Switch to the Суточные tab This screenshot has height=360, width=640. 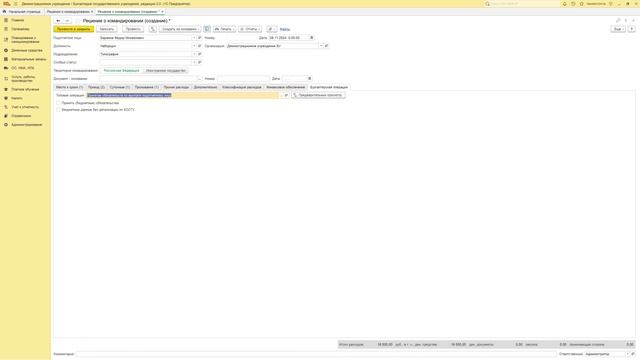click(x=120, y=87)
